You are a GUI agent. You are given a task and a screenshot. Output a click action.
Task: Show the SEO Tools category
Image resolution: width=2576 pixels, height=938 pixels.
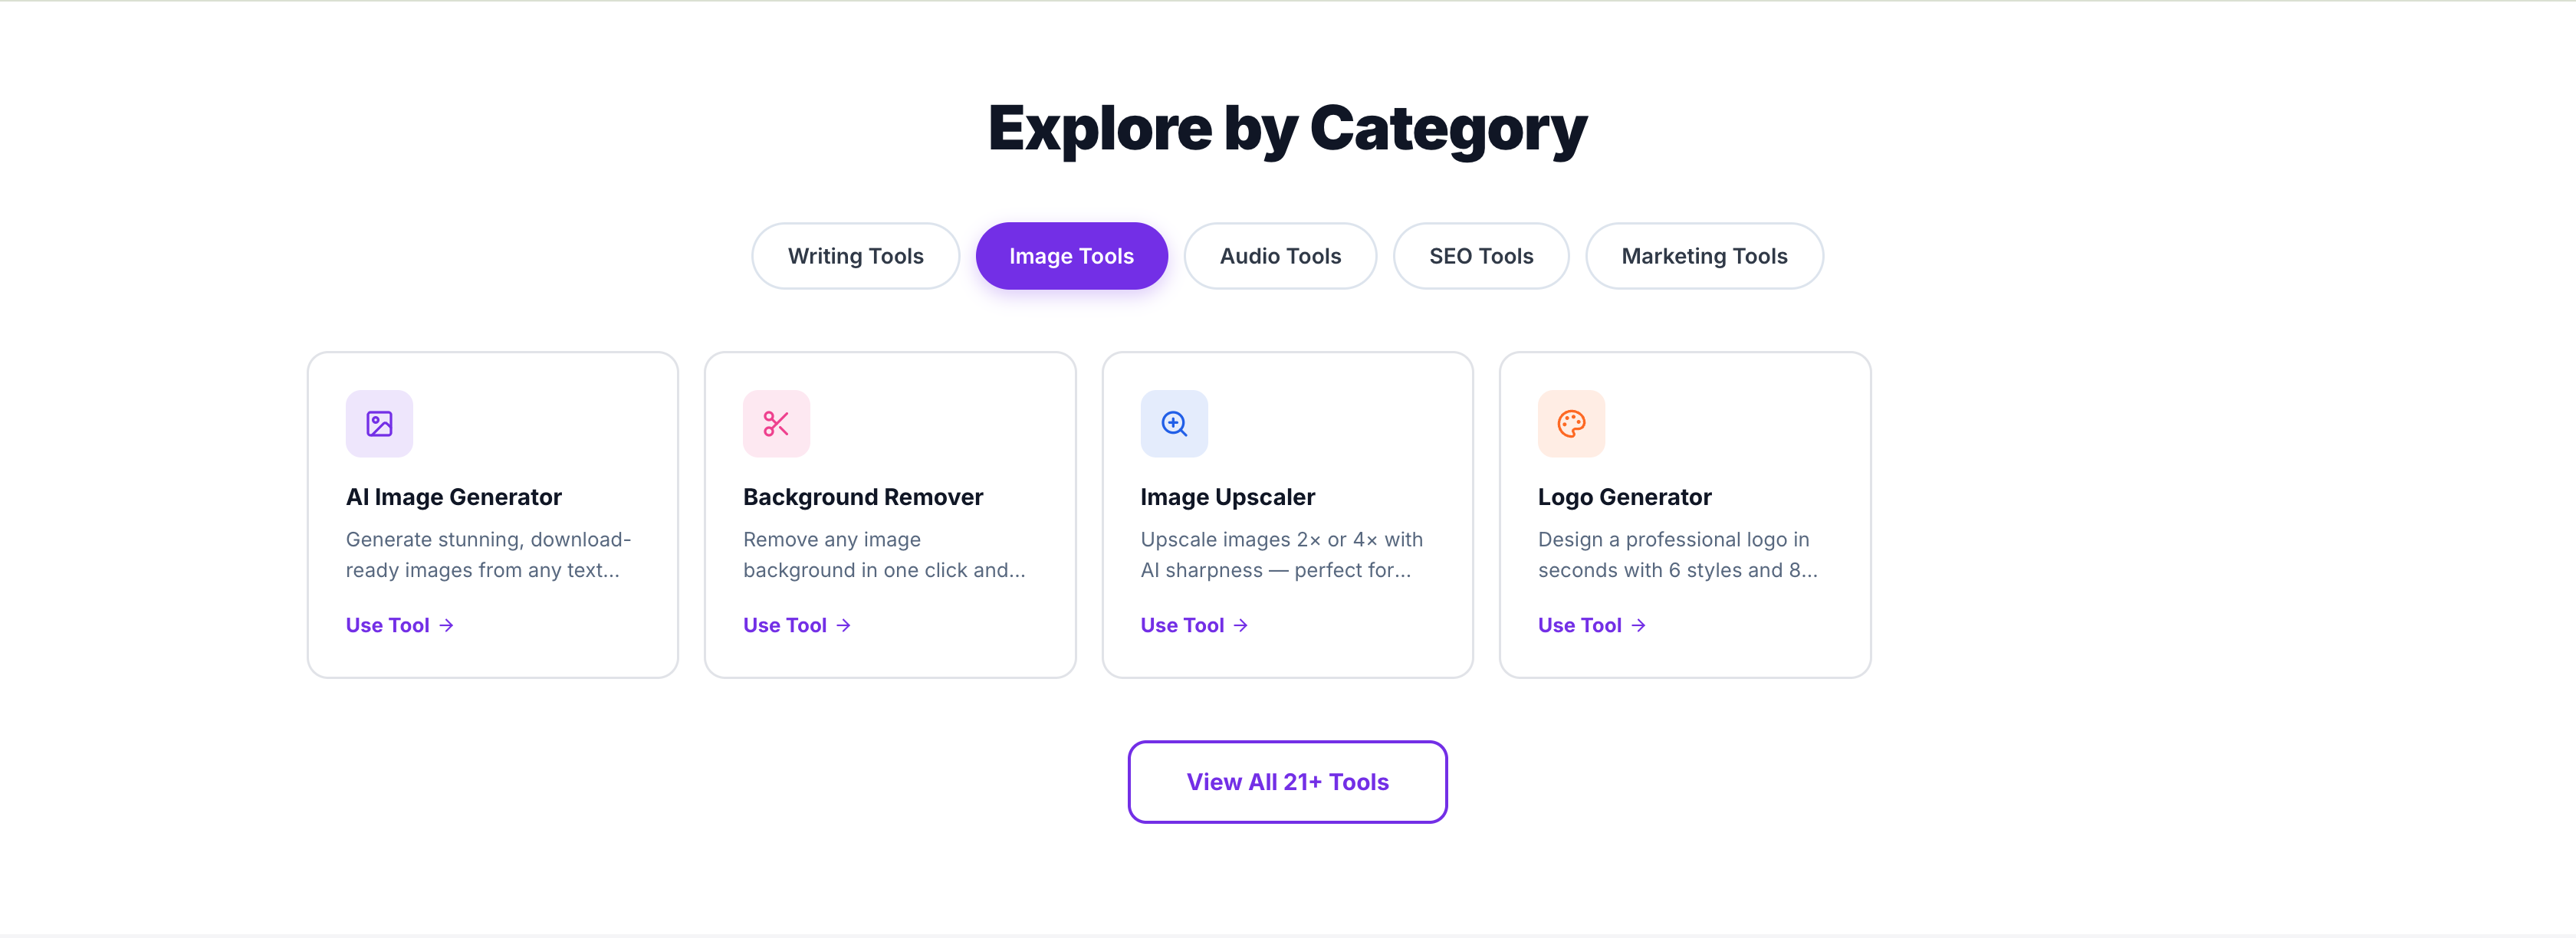[1481, 256]
